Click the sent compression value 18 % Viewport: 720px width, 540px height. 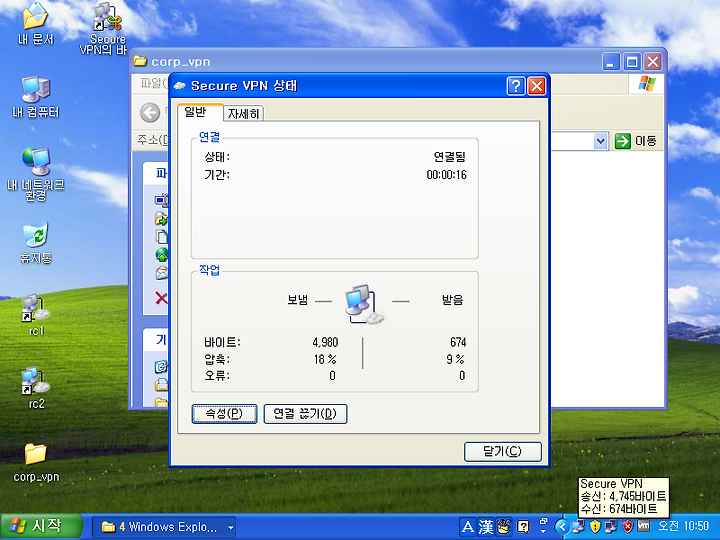tap(325, 359)
